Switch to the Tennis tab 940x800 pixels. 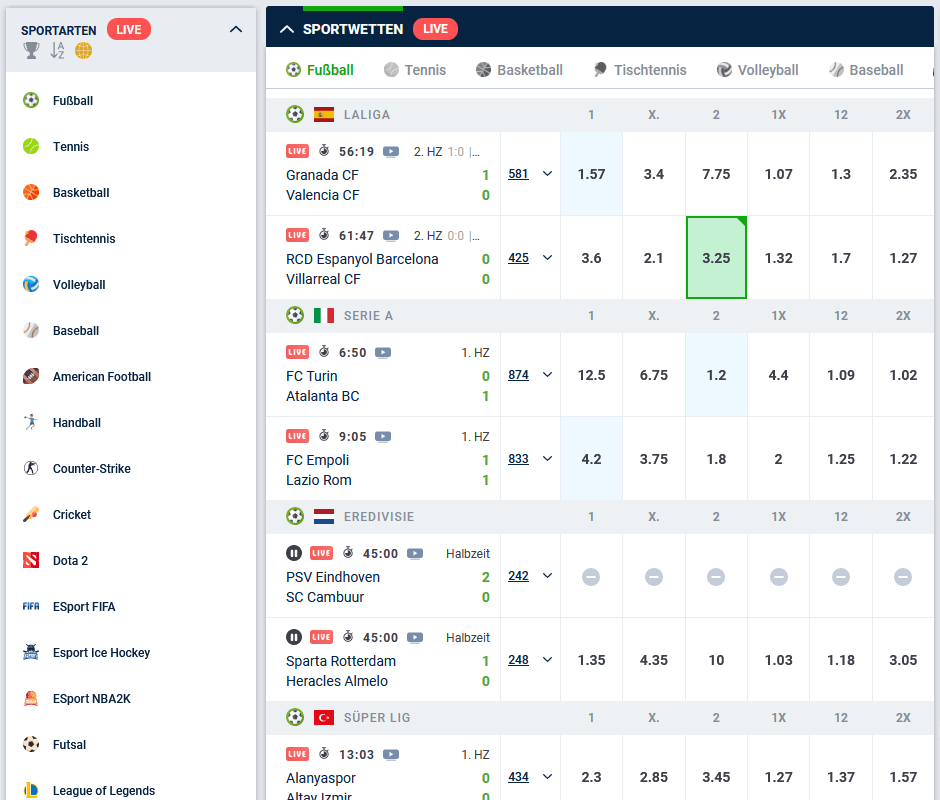tap(415, 70)
